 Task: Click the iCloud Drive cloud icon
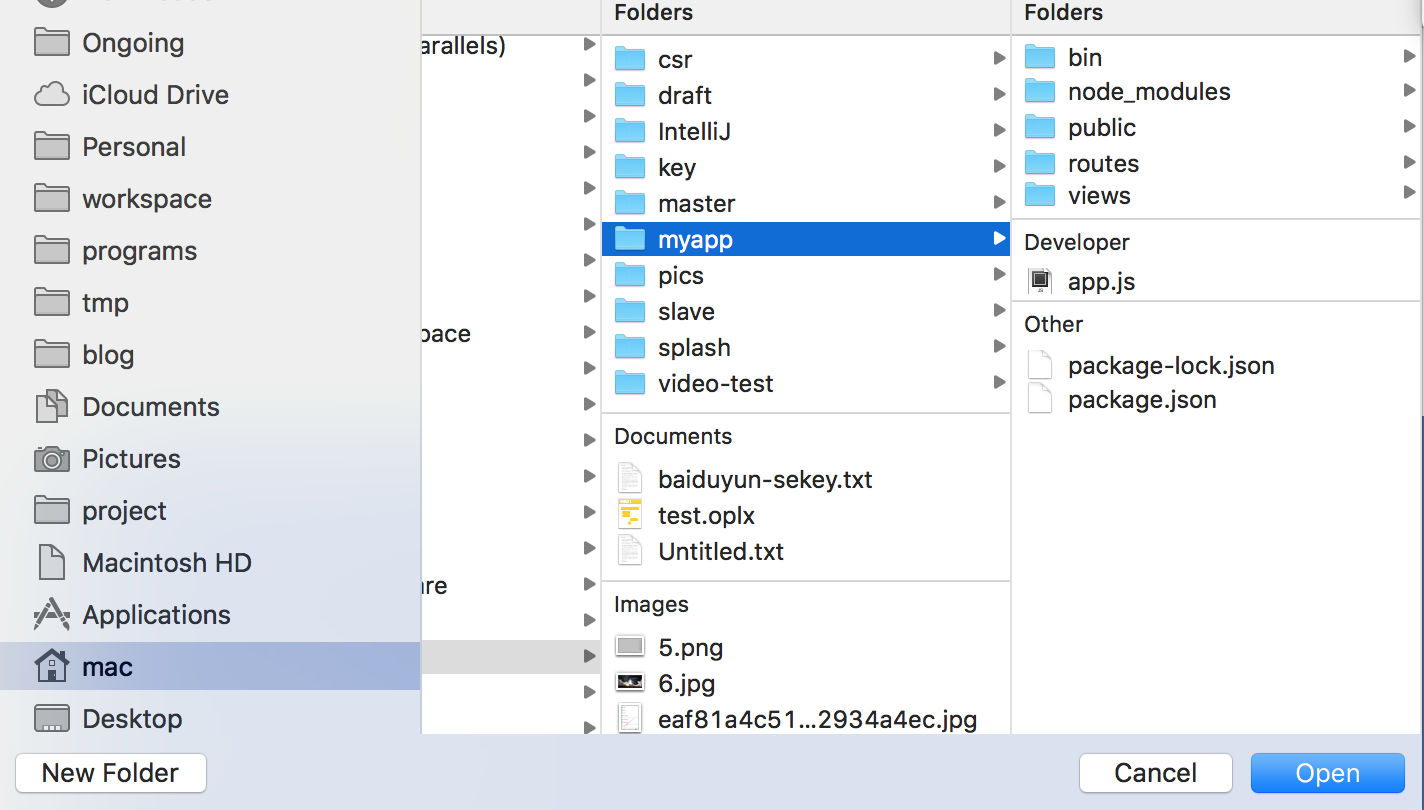[x=51, y=95]
